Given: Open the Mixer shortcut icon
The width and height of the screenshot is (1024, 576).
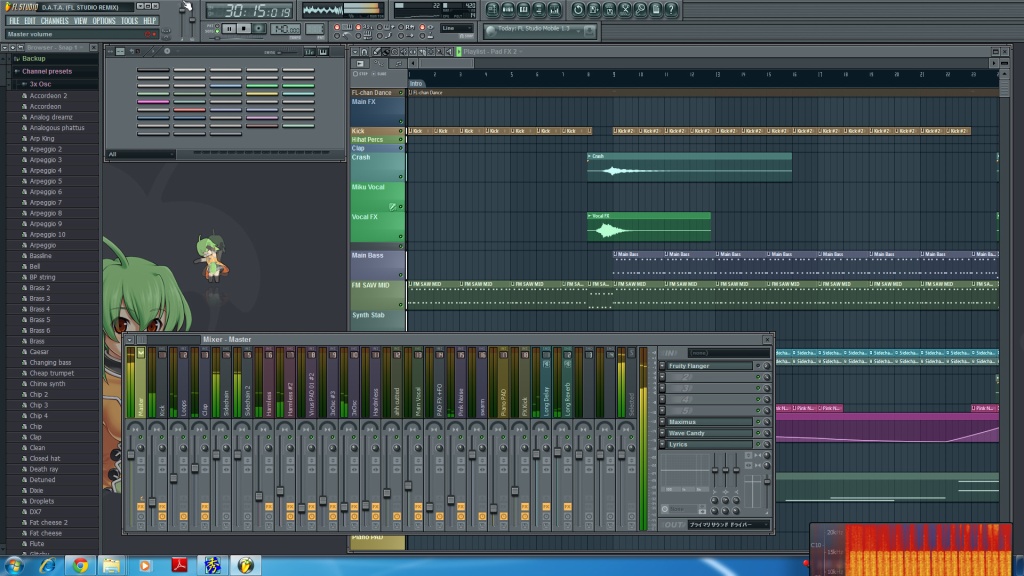Looking at the screenshot, I should 554,10.
